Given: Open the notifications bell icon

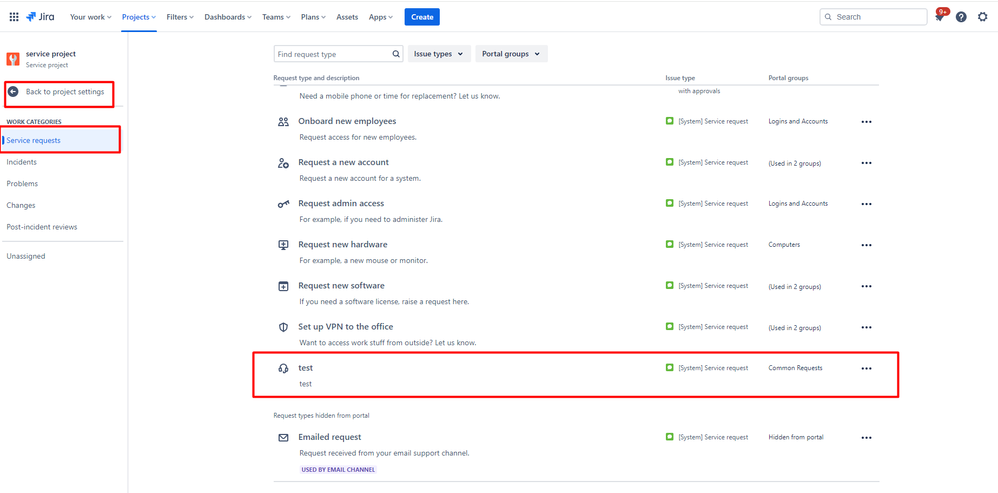Looking at the screenshot, I should (940, 17).
